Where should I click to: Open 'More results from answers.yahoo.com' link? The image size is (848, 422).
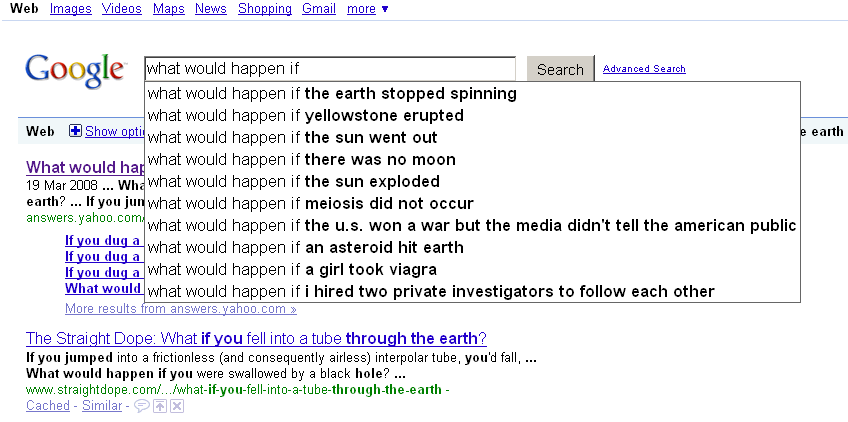(181, 309)
